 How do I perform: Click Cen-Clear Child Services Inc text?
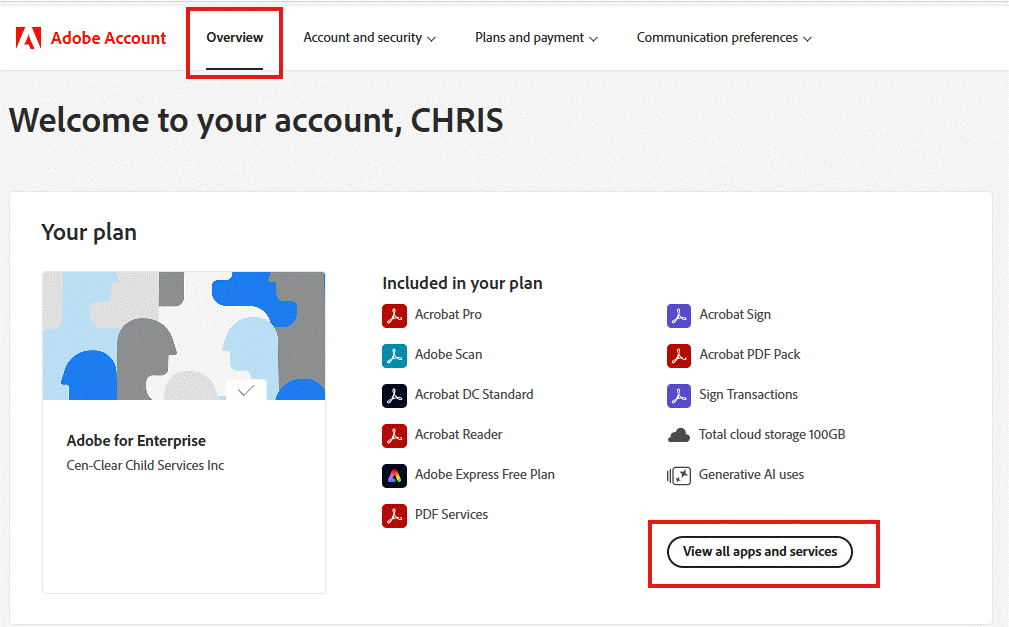145,465
